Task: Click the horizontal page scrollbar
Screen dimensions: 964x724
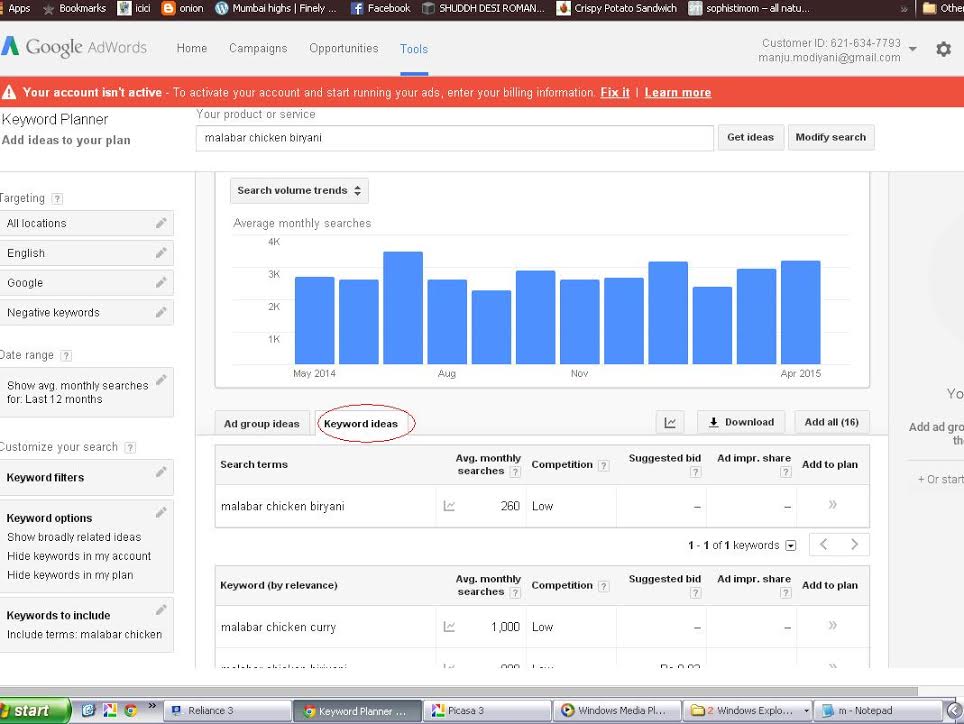Action: [459, 691]
